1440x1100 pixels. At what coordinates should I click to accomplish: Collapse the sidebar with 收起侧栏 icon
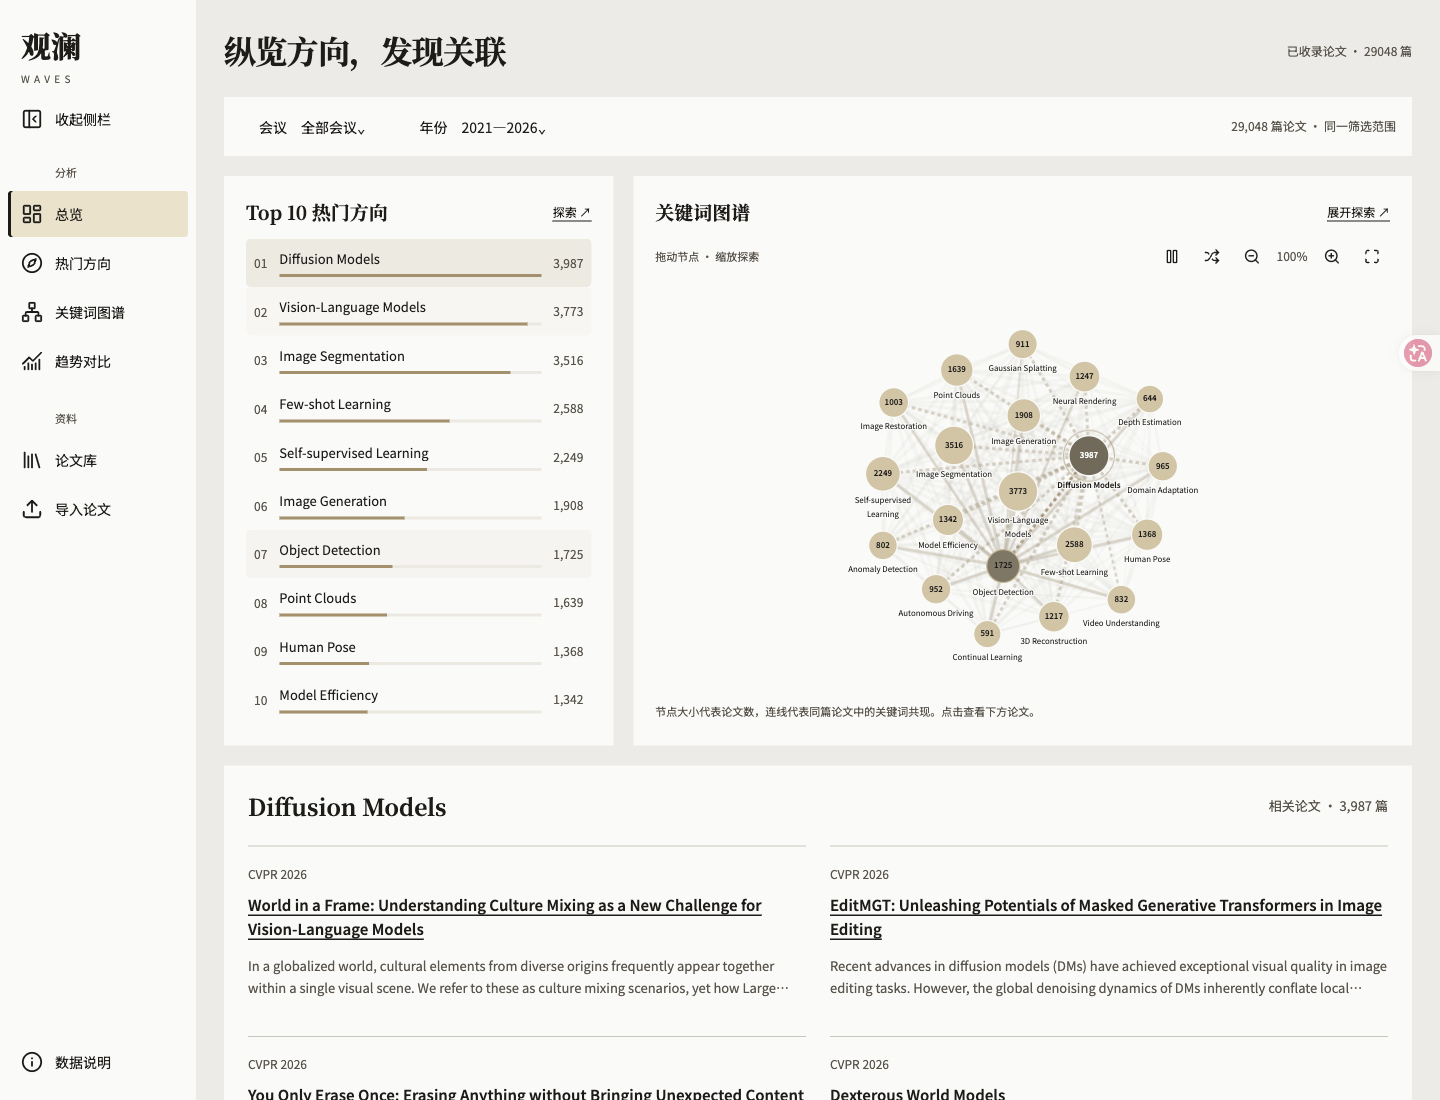click(32, 120)
